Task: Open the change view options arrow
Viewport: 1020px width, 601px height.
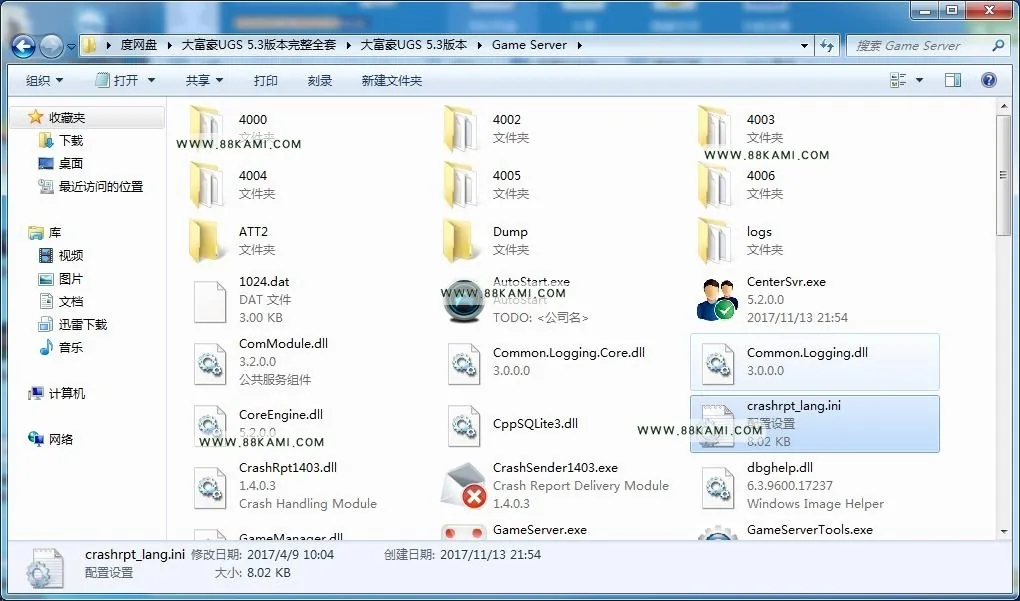Action: (x=919, y=80)
